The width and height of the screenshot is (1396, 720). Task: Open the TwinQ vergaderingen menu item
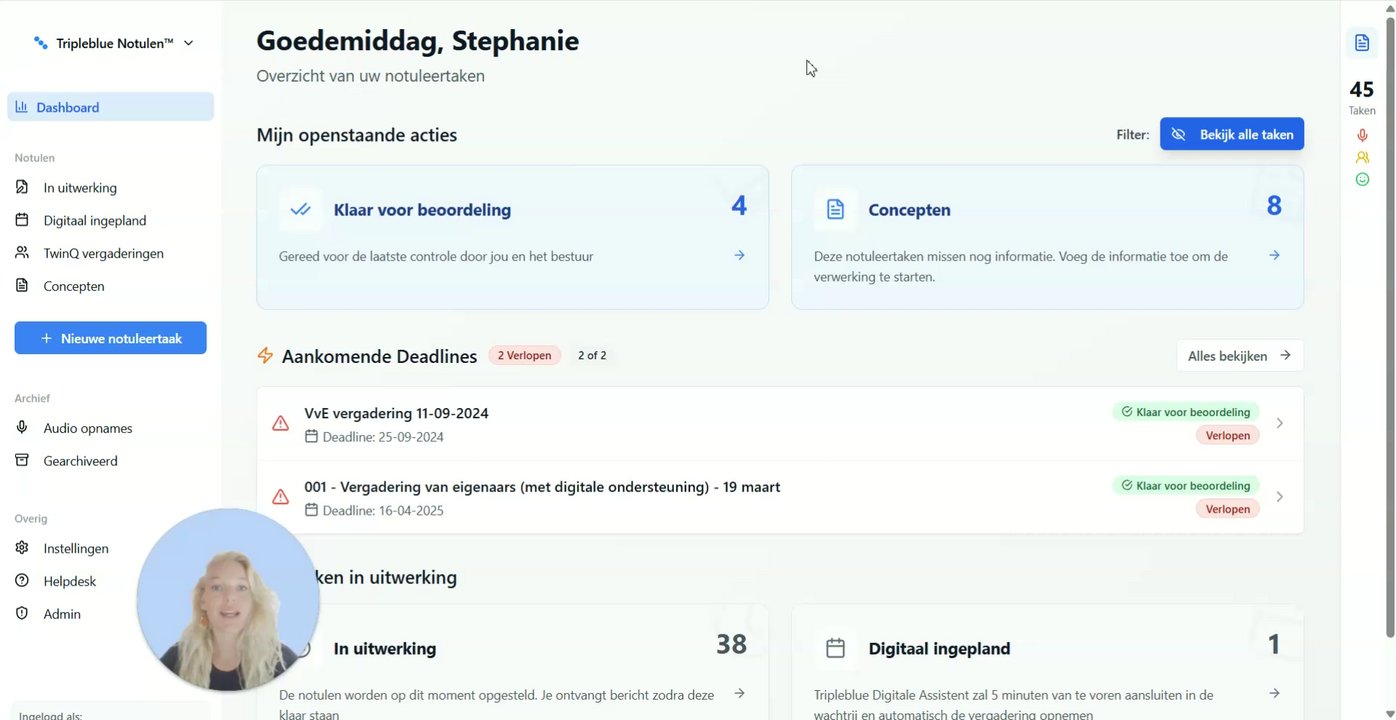coord(103,253)
